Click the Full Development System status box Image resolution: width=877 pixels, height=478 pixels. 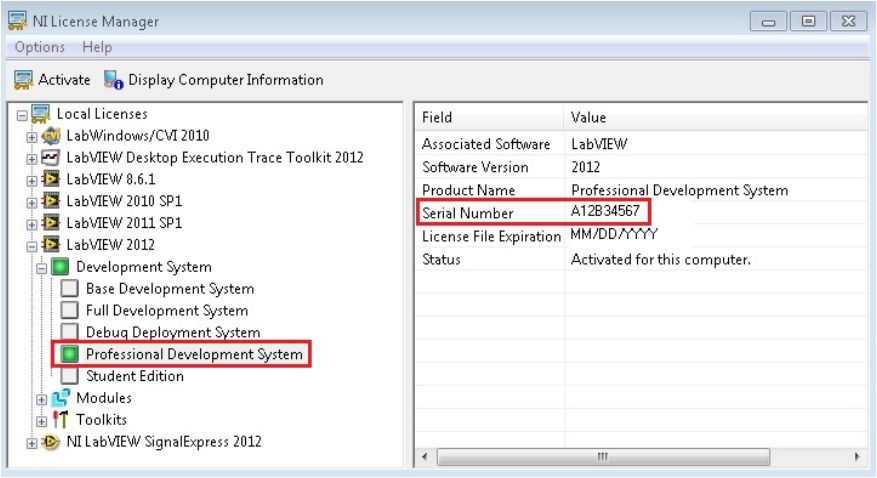pyautogui.click(x=69, y=310)
